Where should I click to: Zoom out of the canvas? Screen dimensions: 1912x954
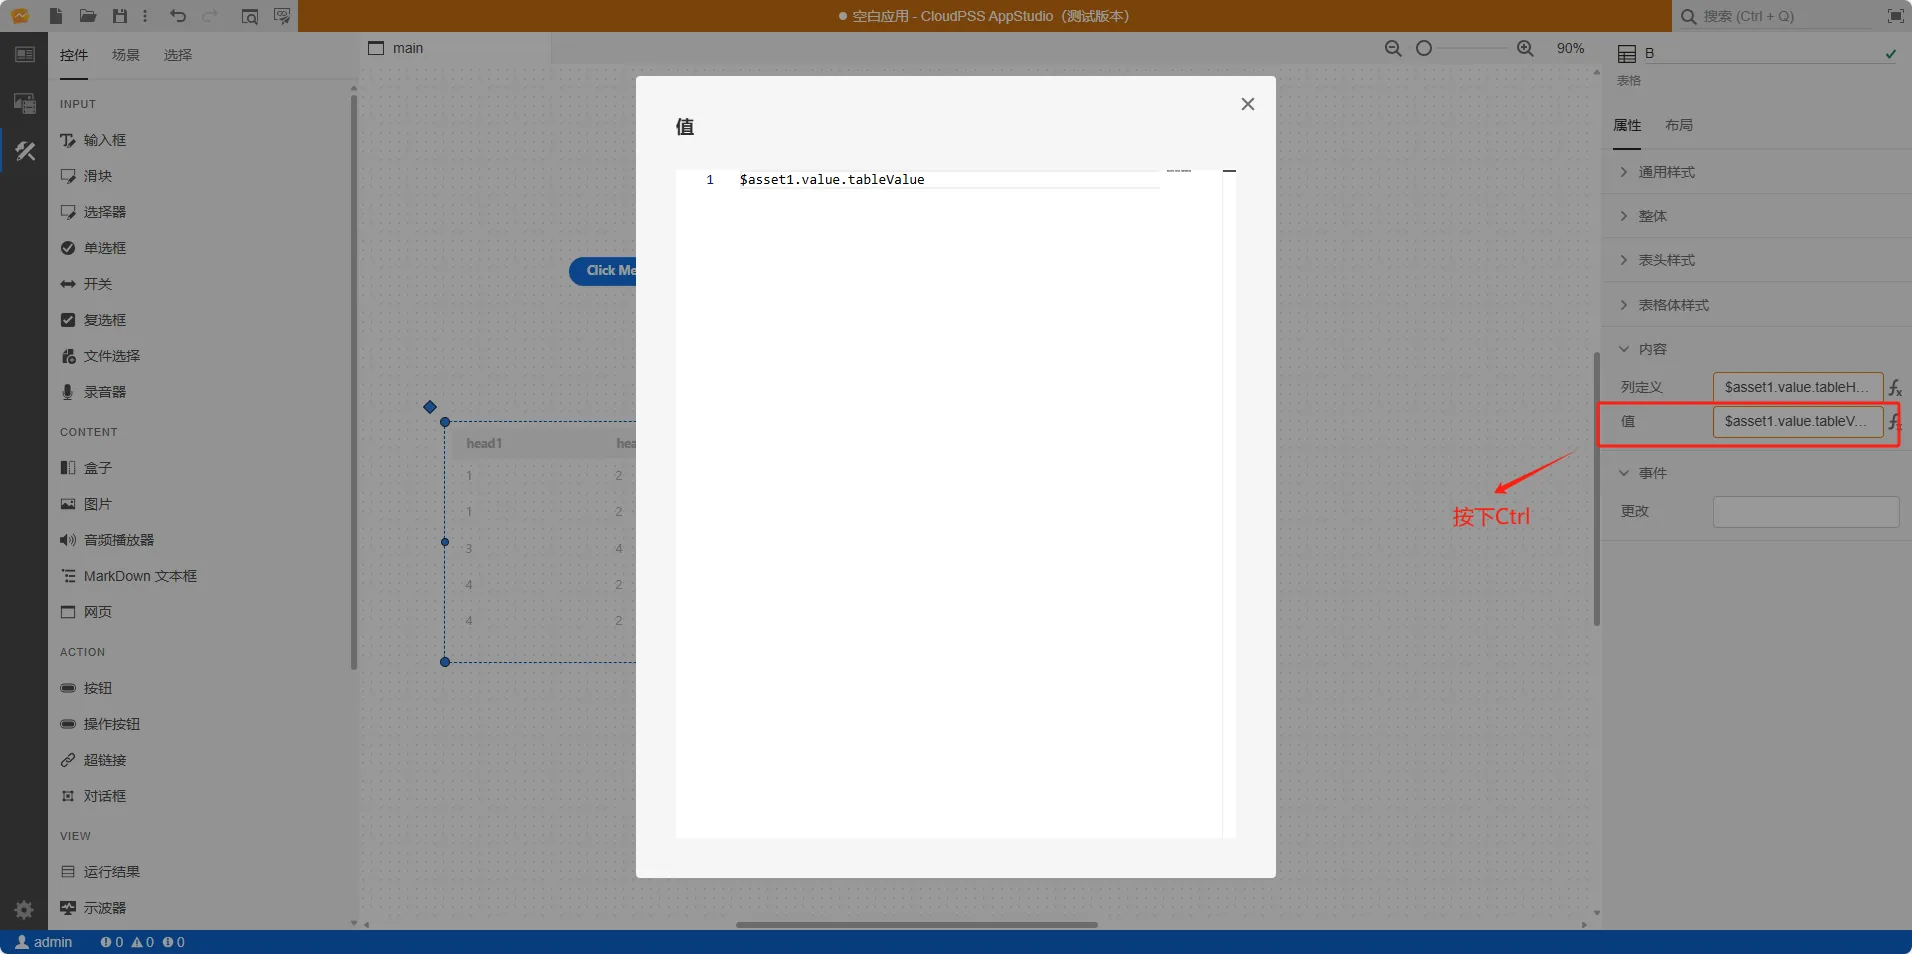coord(1393,48)
